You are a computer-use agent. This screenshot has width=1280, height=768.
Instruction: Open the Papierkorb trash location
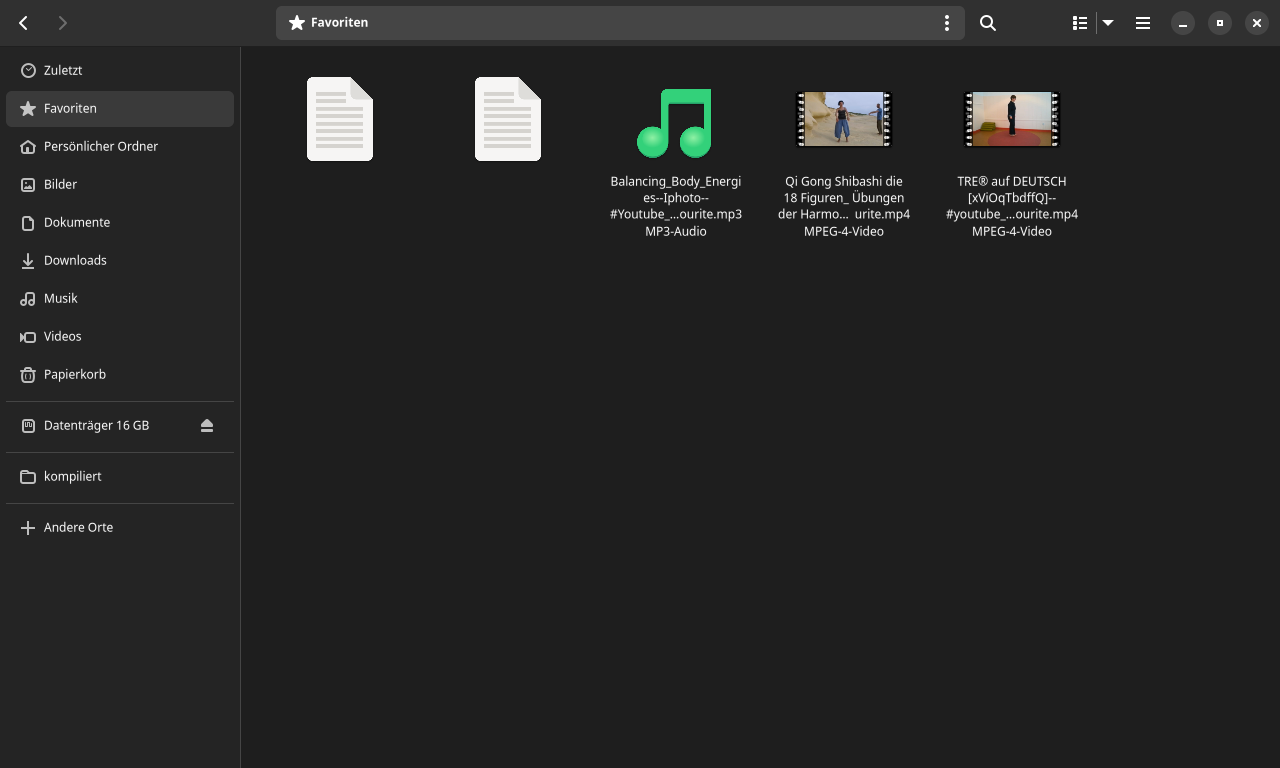74,374
